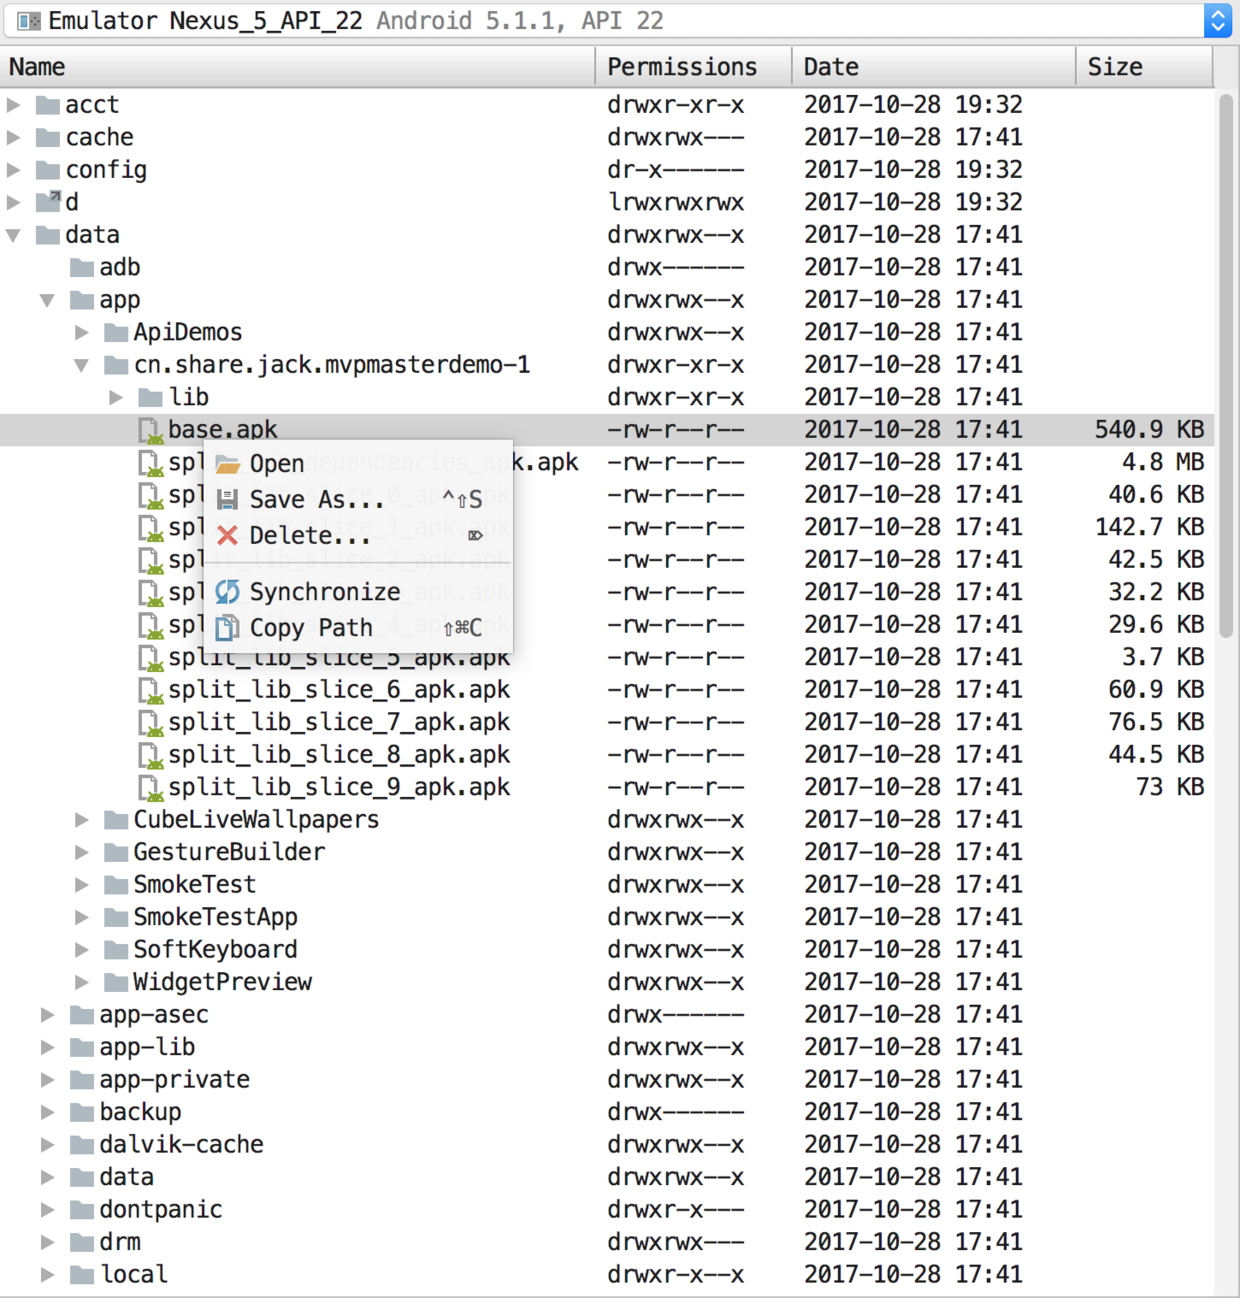Click the dontpanic folder icon
The height and width of the screenshot is (1298, 1240).
click(x=82, y=1210)
